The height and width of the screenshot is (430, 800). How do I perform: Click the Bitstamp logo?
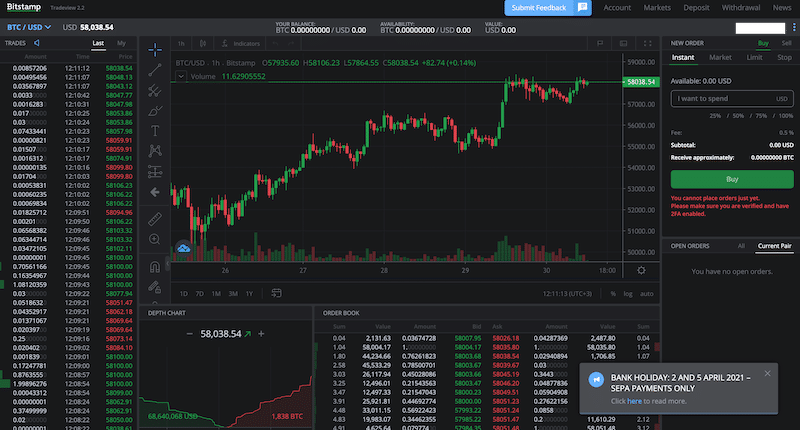23,7
